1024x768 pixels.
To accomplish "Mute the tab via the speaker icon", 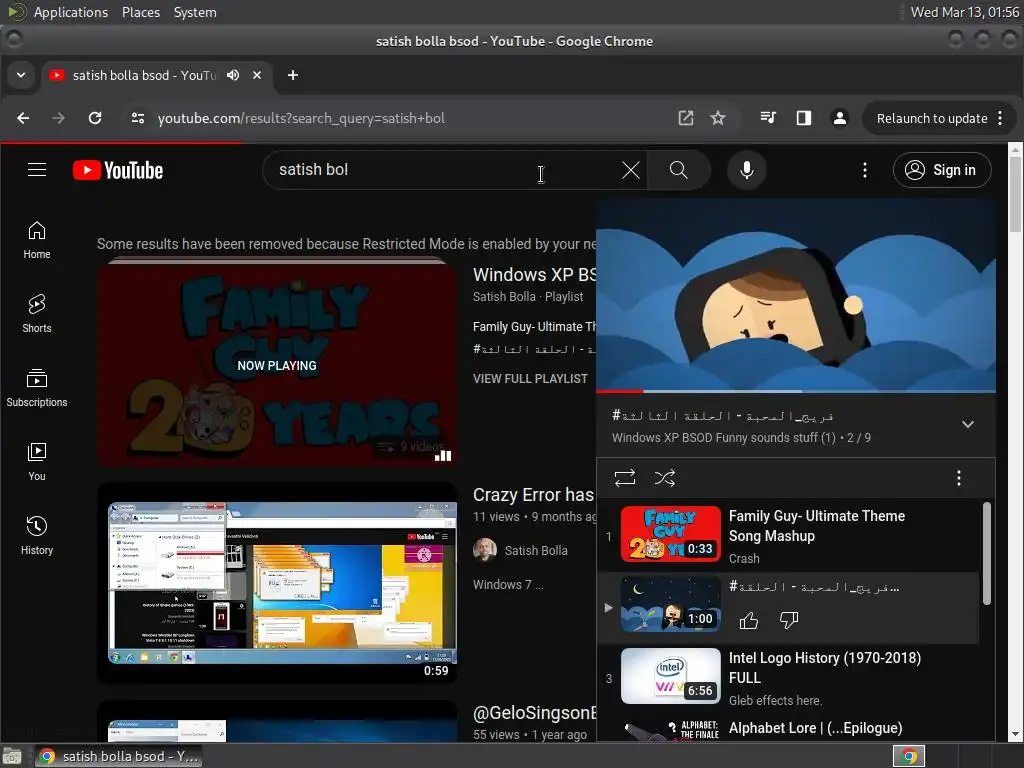I will click(x=233, y=75).
